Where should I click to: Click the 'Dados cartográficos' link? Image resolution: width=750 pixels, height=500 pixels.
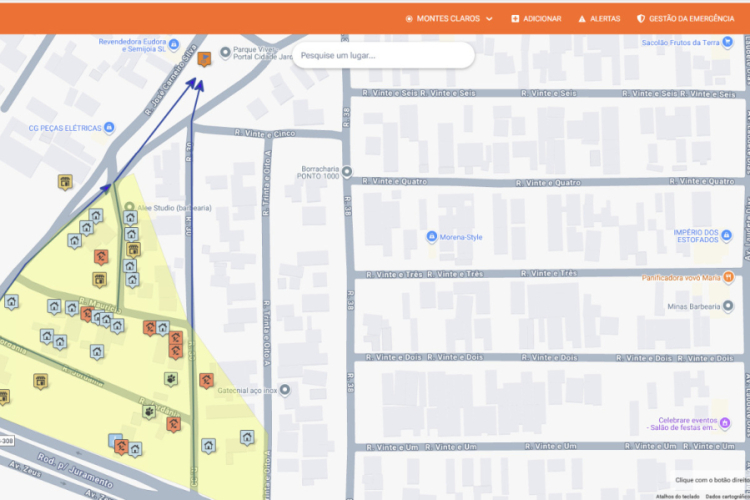coord(726,495)
